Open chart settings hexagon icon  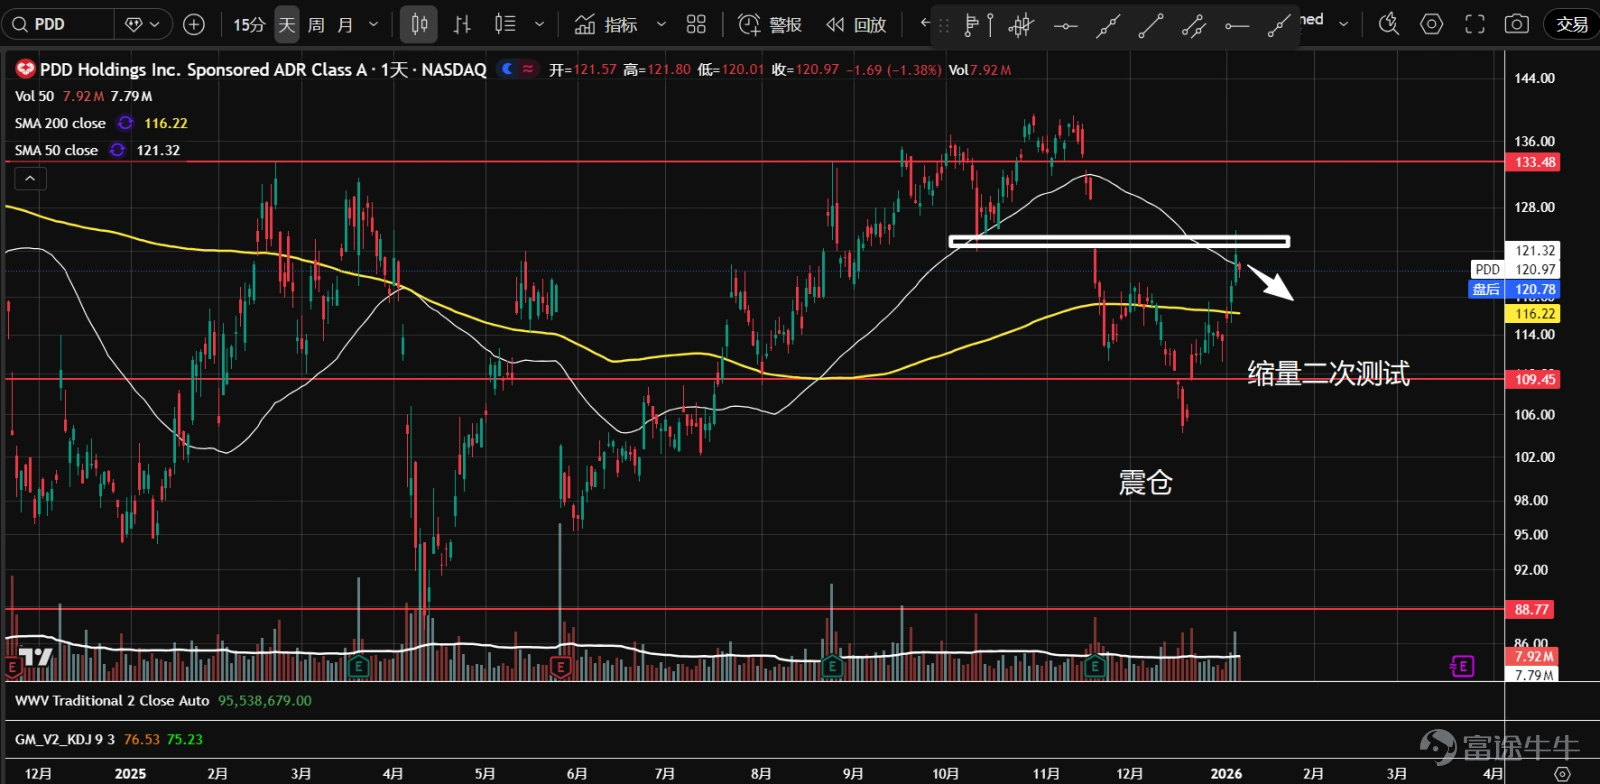(x=1432, y=24)
